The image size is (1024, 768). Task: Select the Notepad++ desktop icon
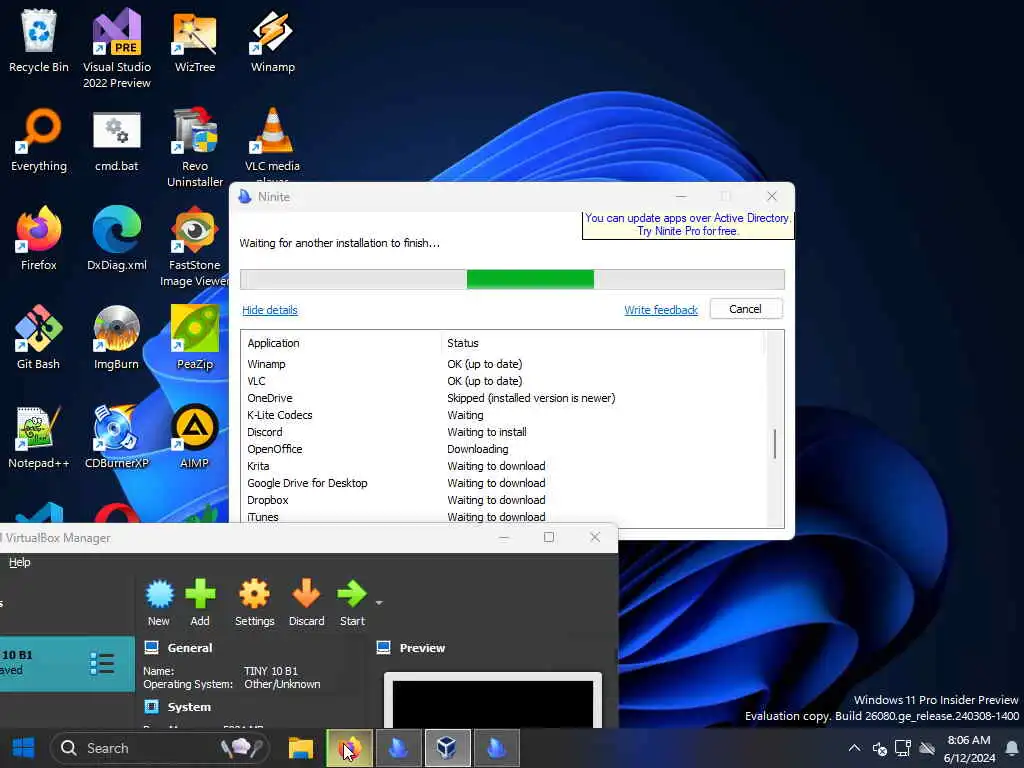pos(39,438)
